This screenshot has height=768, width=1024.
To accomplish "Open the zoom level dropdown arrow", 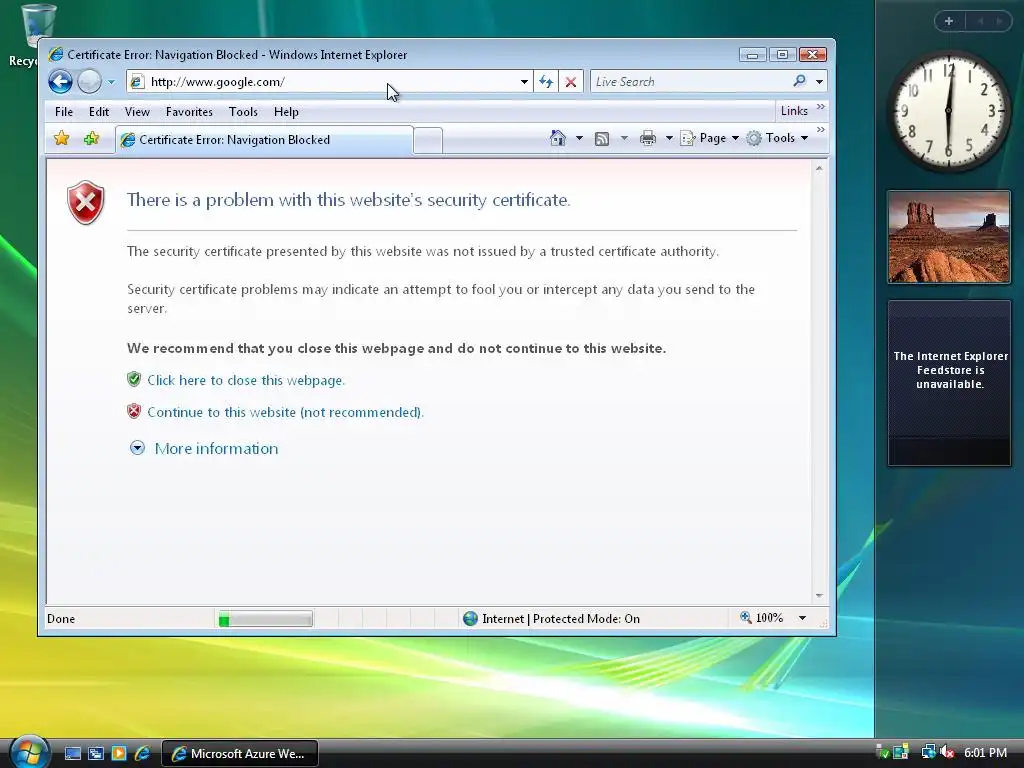I will pos(802,618).
